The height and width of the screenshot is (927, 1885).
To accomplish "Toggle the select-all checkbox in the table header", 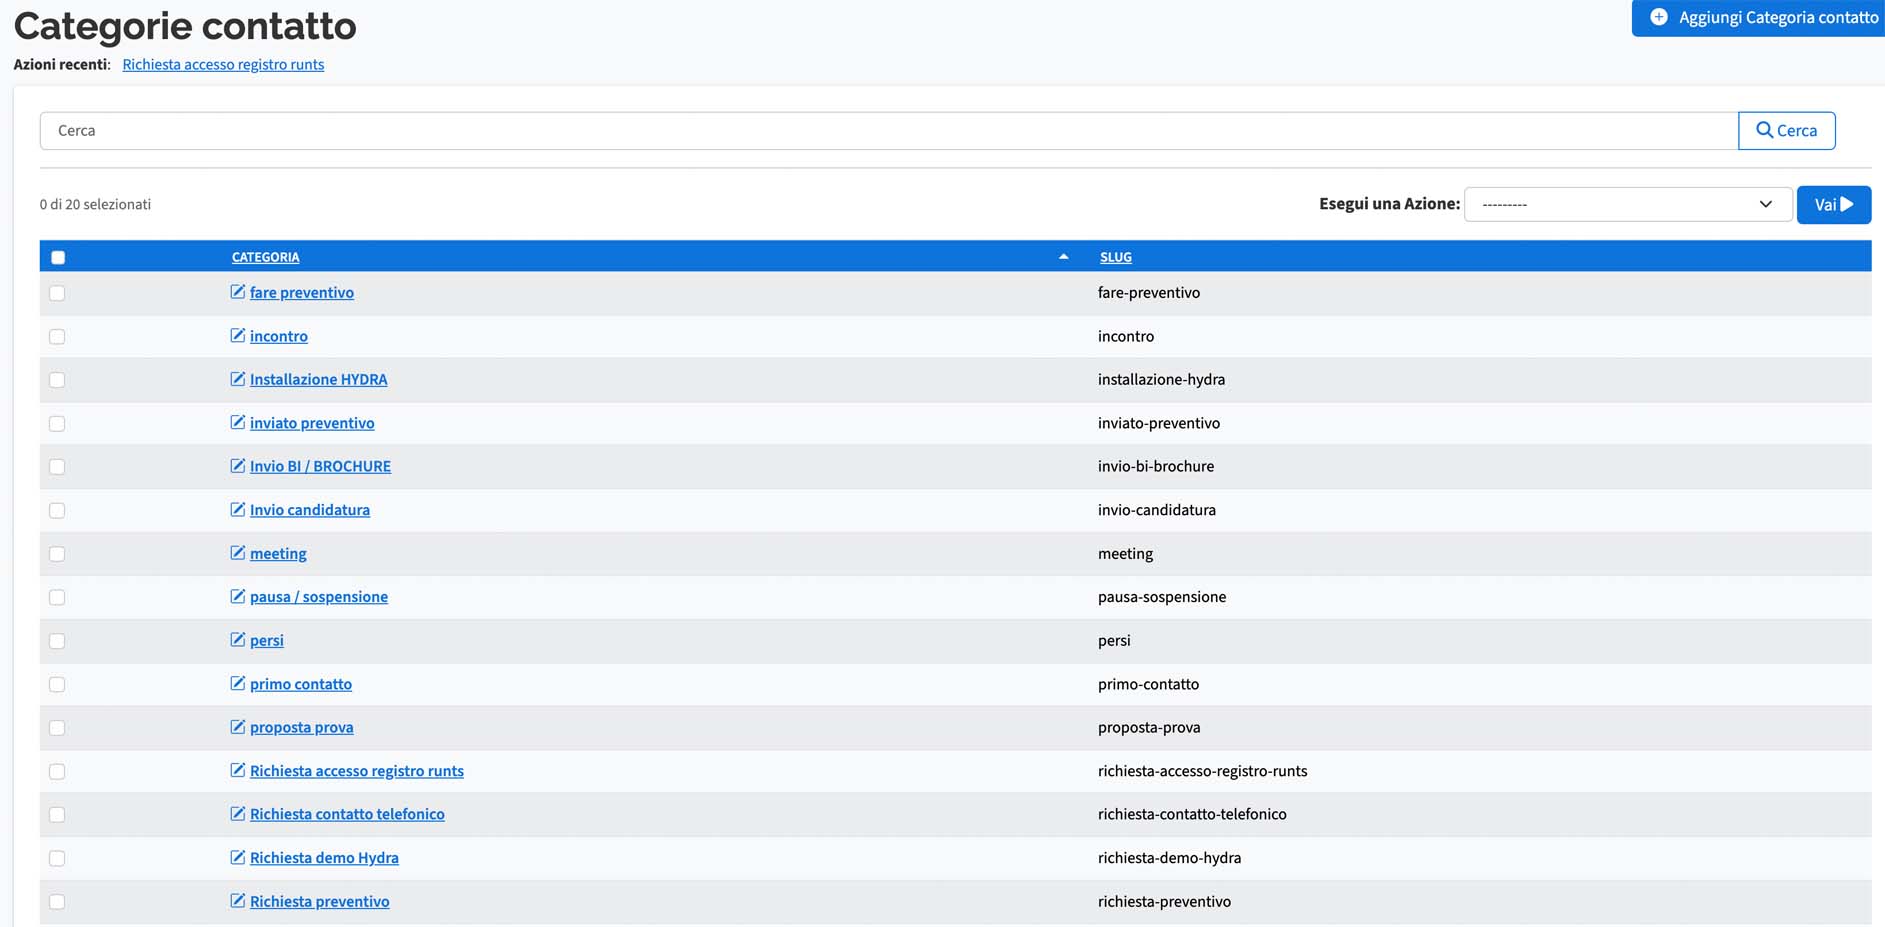I will (x=58, y=257).
